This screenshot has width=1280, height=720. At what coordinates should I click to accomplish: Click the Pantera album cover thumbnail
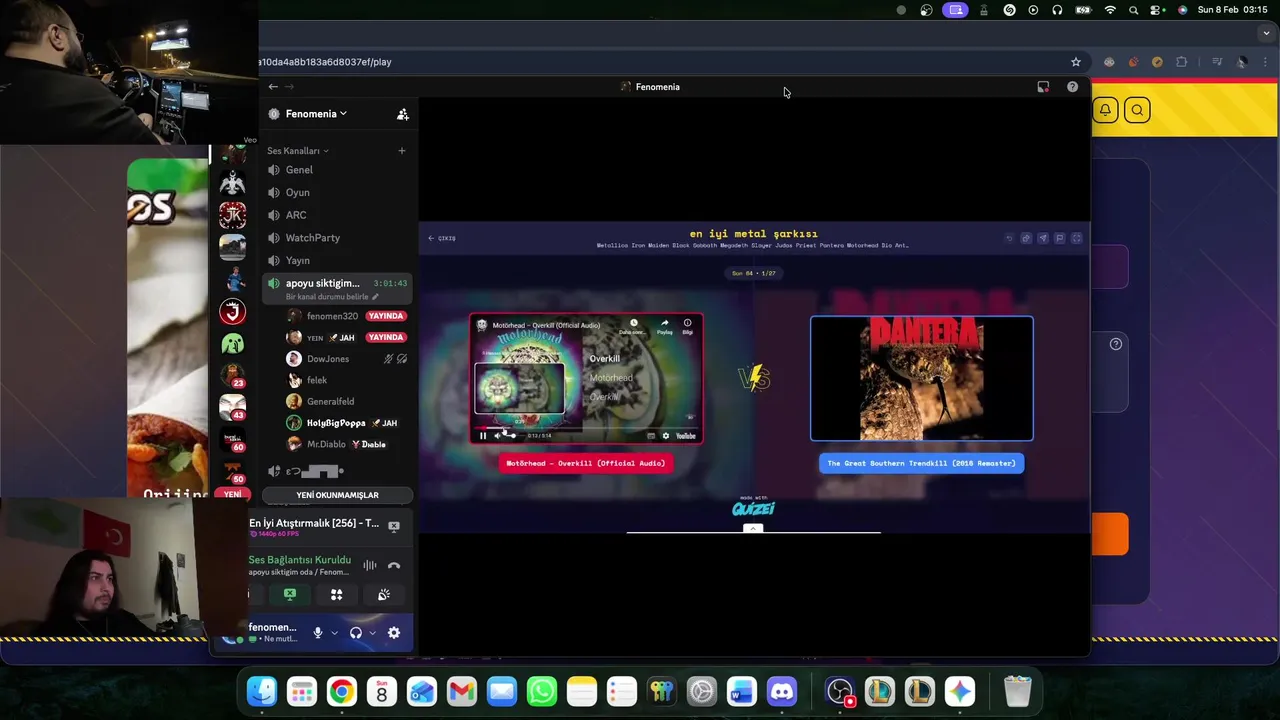coord(921,378)
